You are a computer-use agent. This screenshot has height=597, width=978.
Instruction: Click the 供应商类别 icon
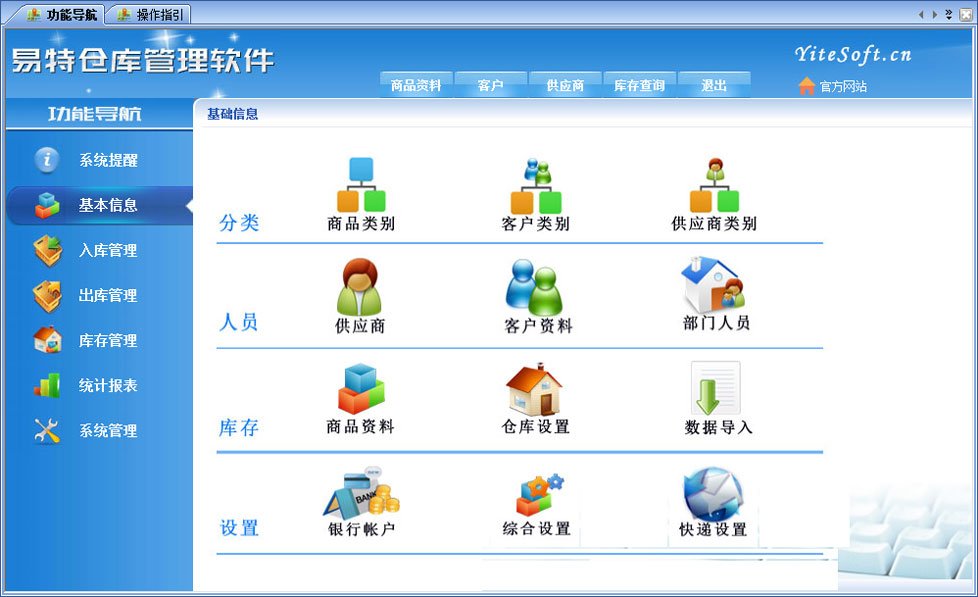click(x=713, y=186)
